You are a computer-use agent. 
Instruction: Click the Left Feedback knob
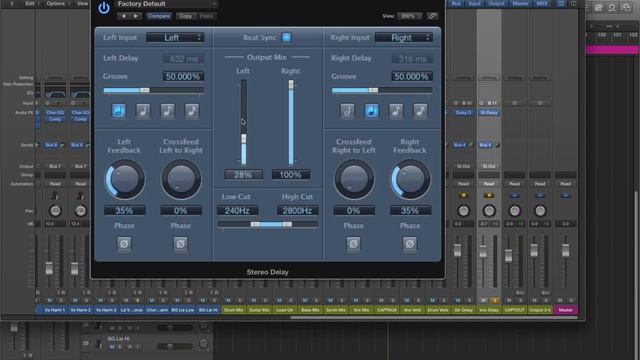[124, 179]
